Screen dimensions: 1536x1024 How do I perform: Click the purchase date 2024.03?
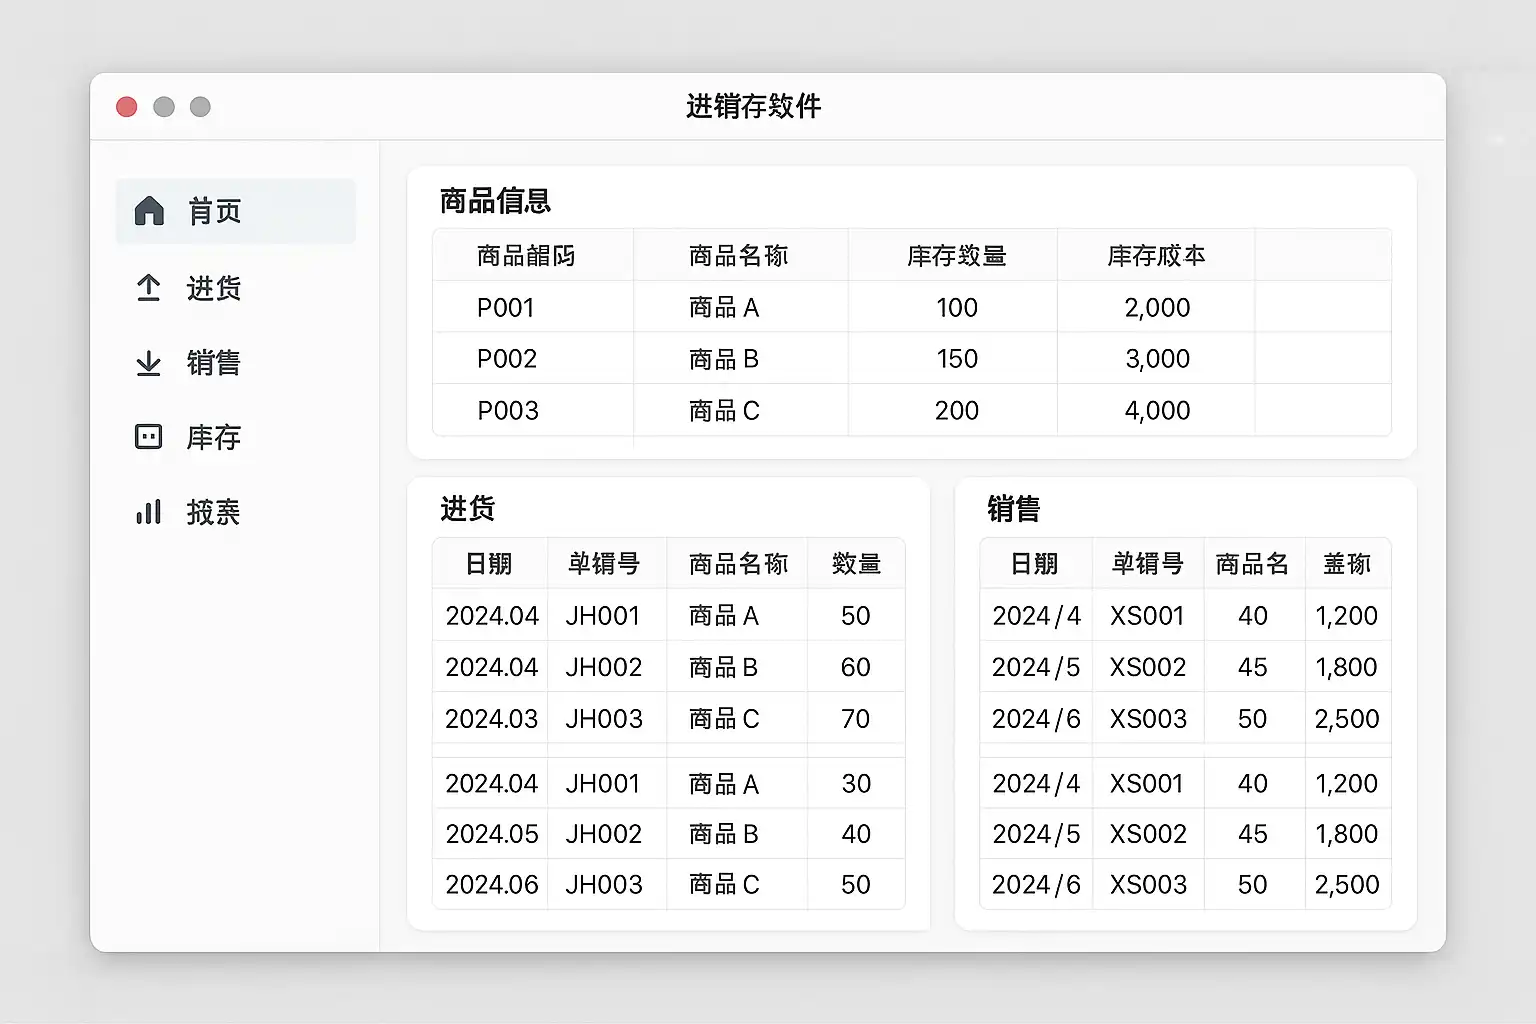pos(492,719)
